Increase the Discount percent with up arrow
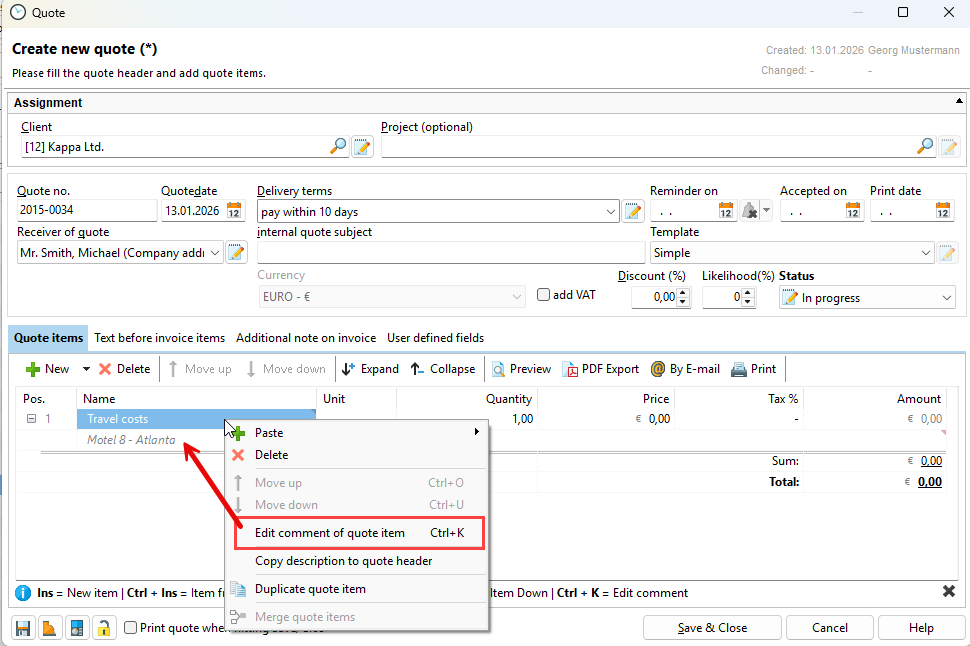This screenshot has width=970, height=646. [683, 293]
